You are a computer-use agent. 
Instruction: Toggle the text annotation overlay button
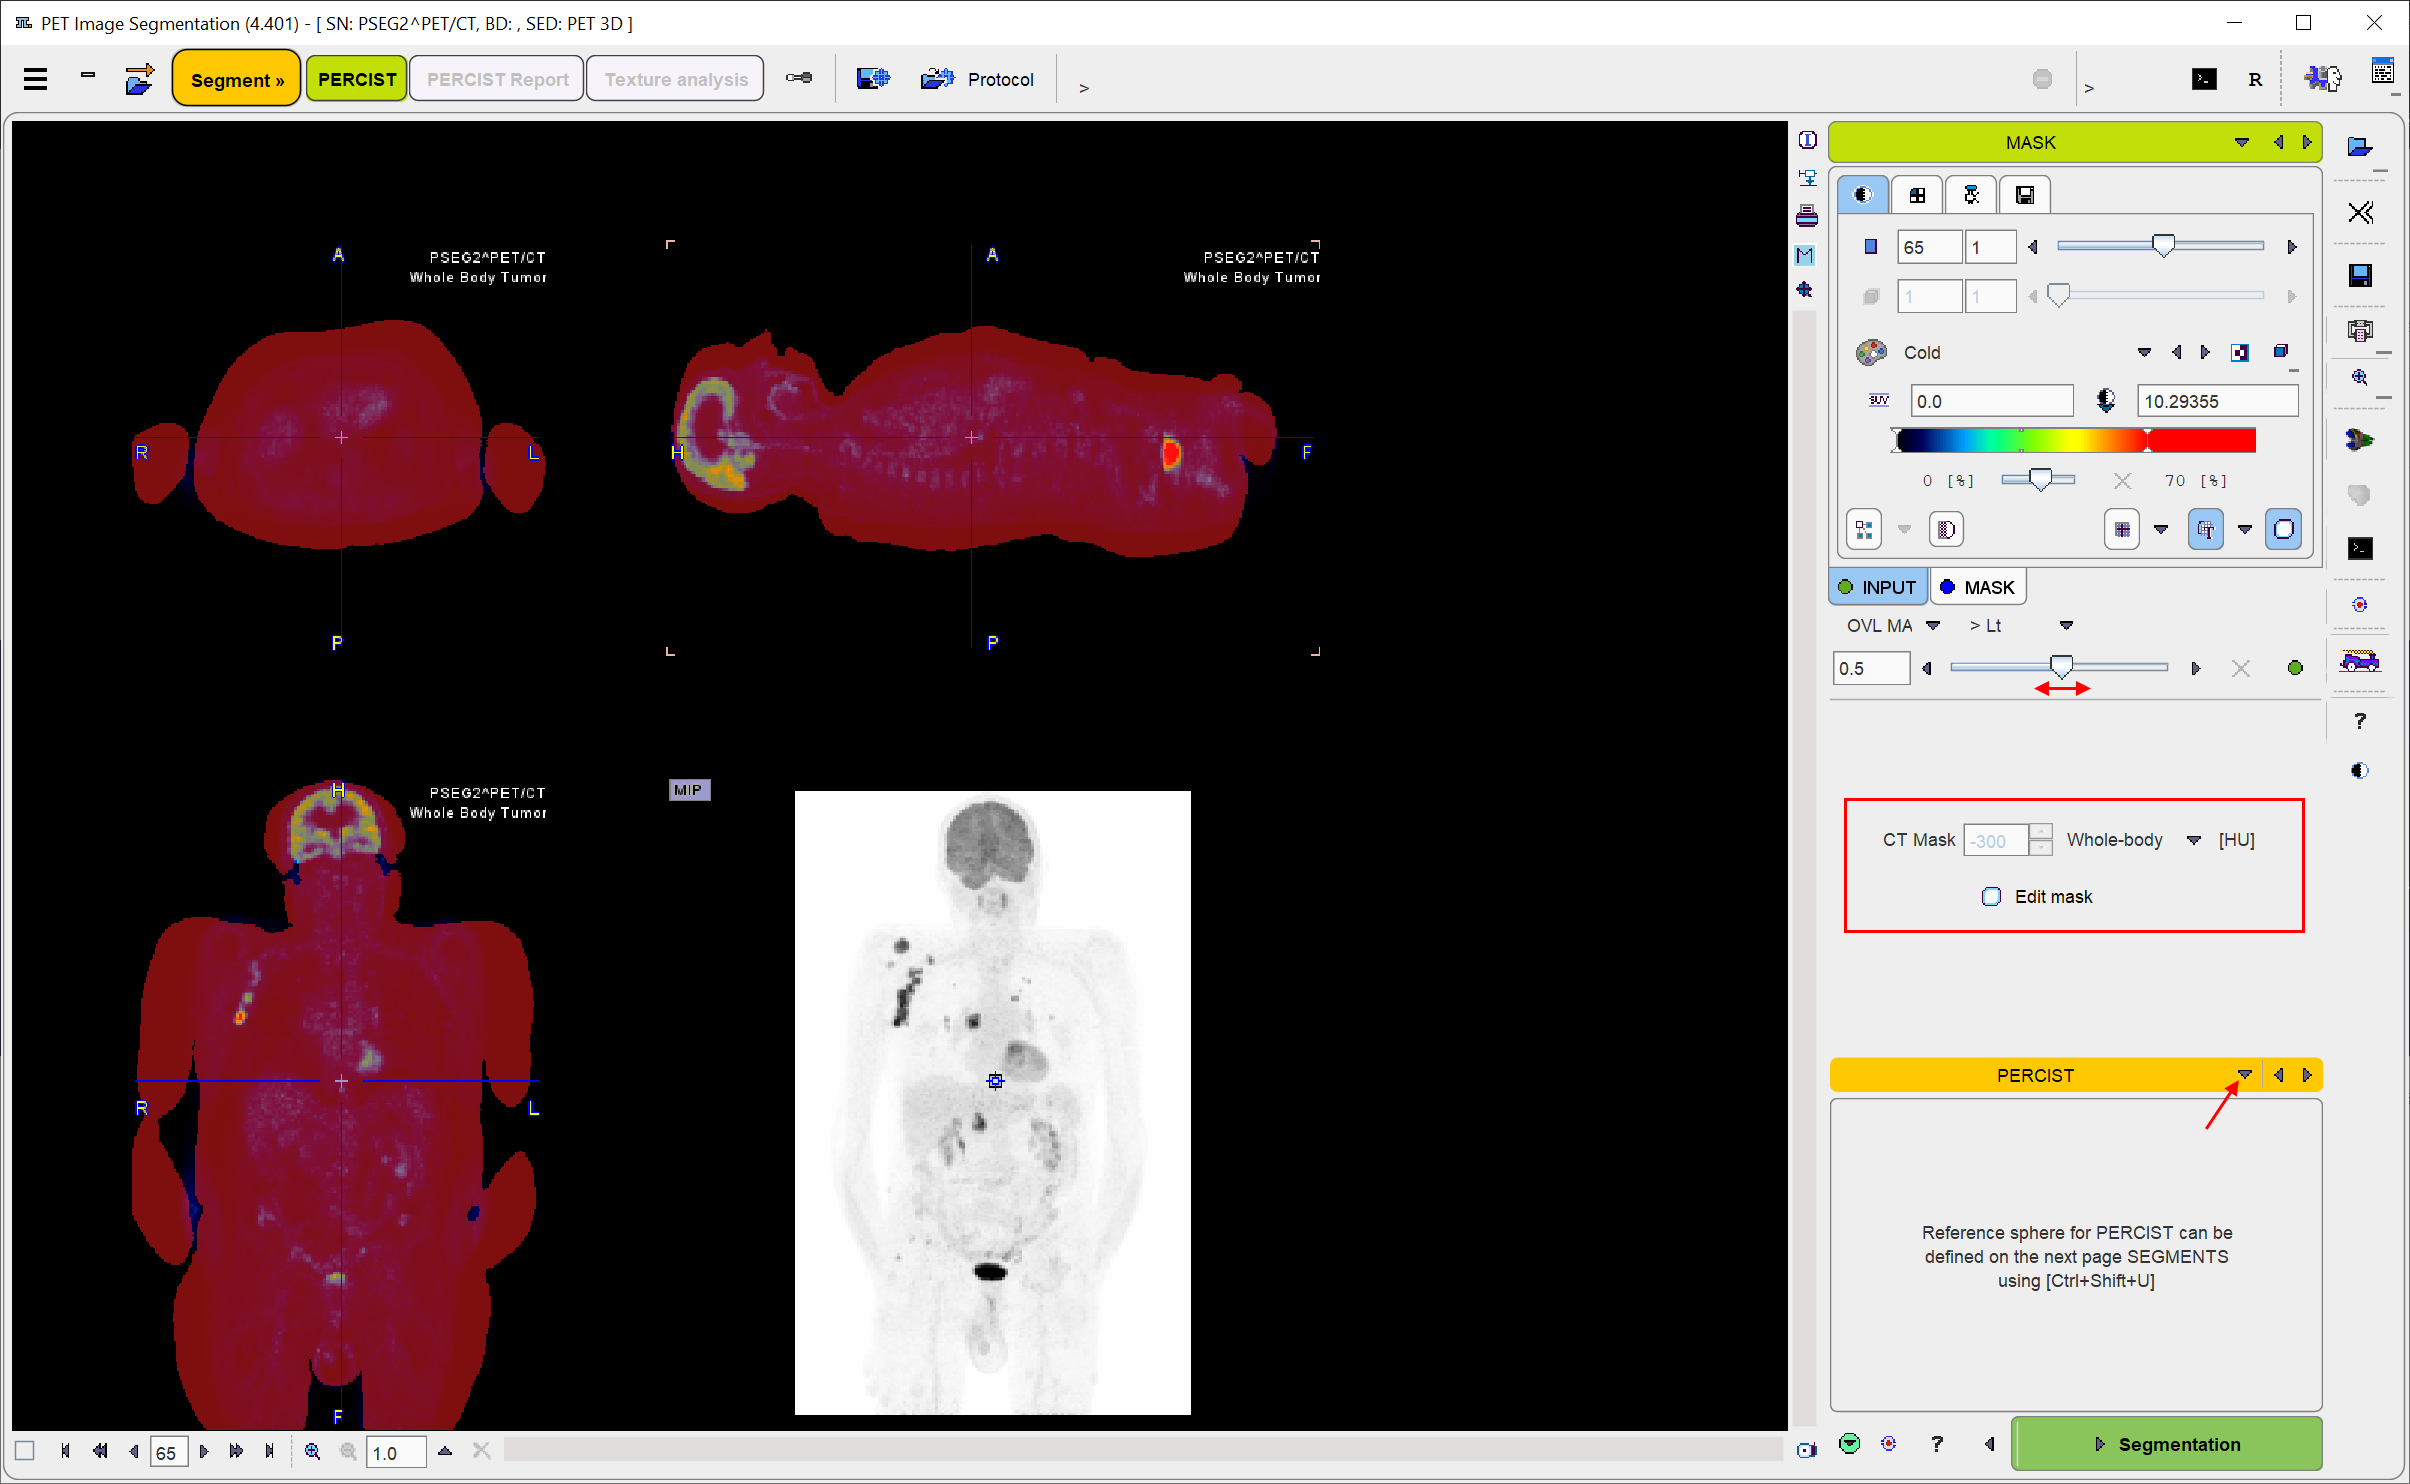coord(2205,530)
